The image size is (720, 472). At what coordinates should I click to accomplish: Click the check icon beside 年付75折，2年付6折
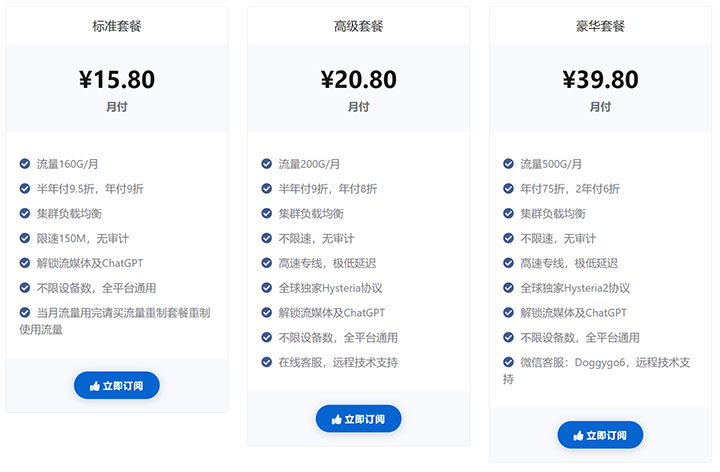coord(508,188)
